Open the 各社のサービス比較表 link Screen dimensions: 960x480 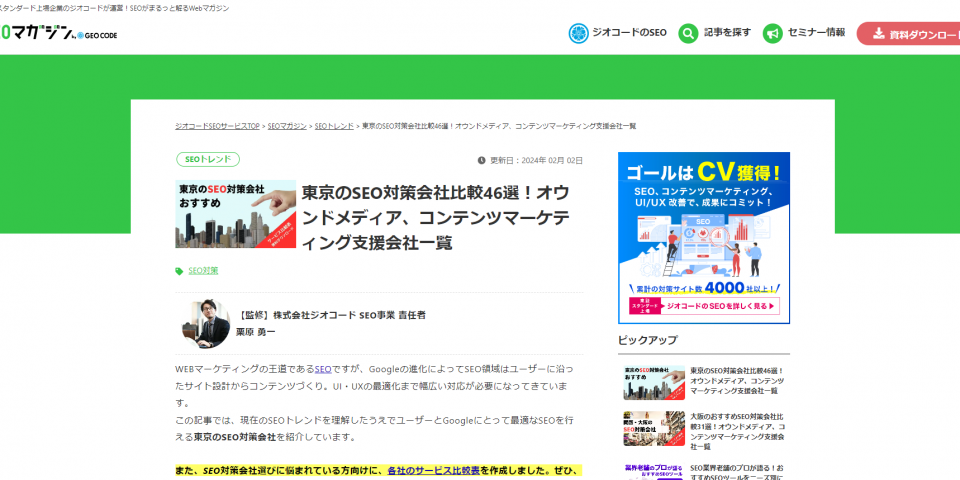(433, 470)
